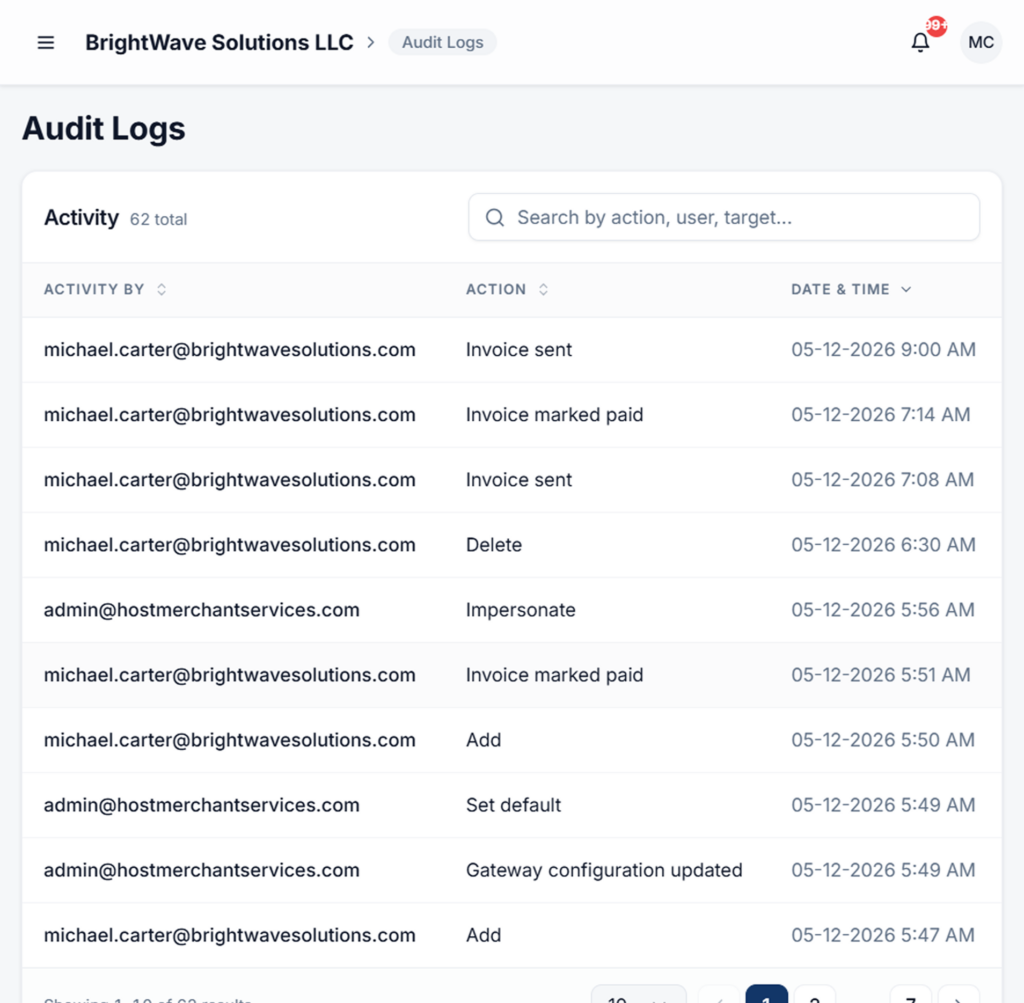Click 'Add' in the 5:47 AM row
Screen dimensions: 1024x1003
[483, 936]
